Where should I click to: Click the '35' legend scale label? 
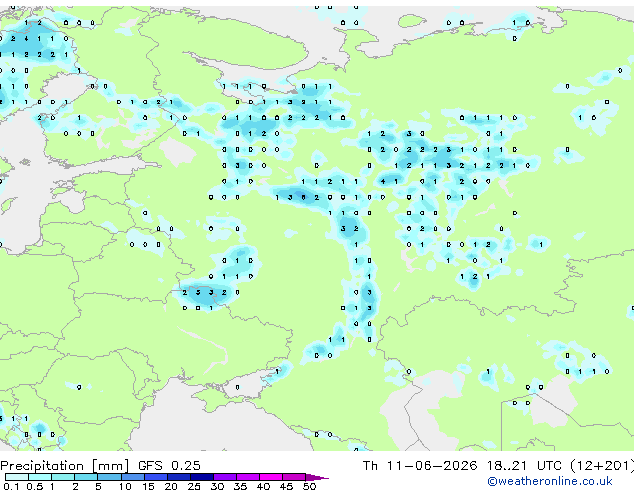coord(240,486)
